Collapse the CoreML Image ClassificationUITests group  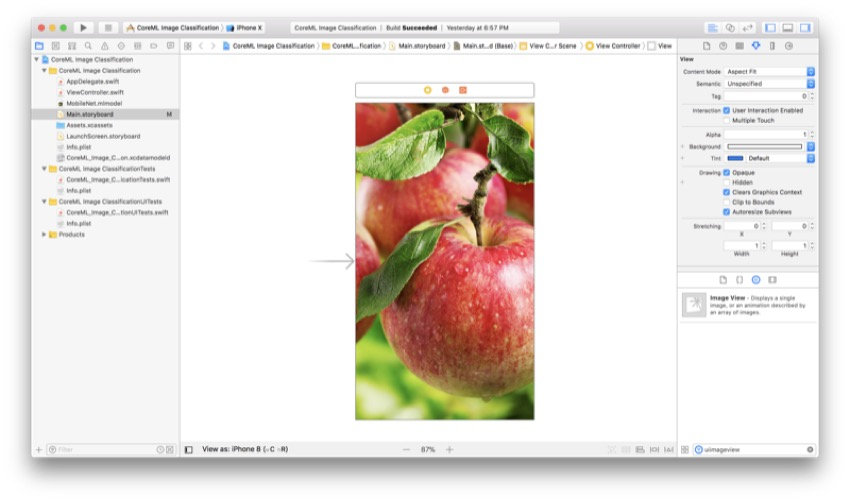[x=44, y=202]
